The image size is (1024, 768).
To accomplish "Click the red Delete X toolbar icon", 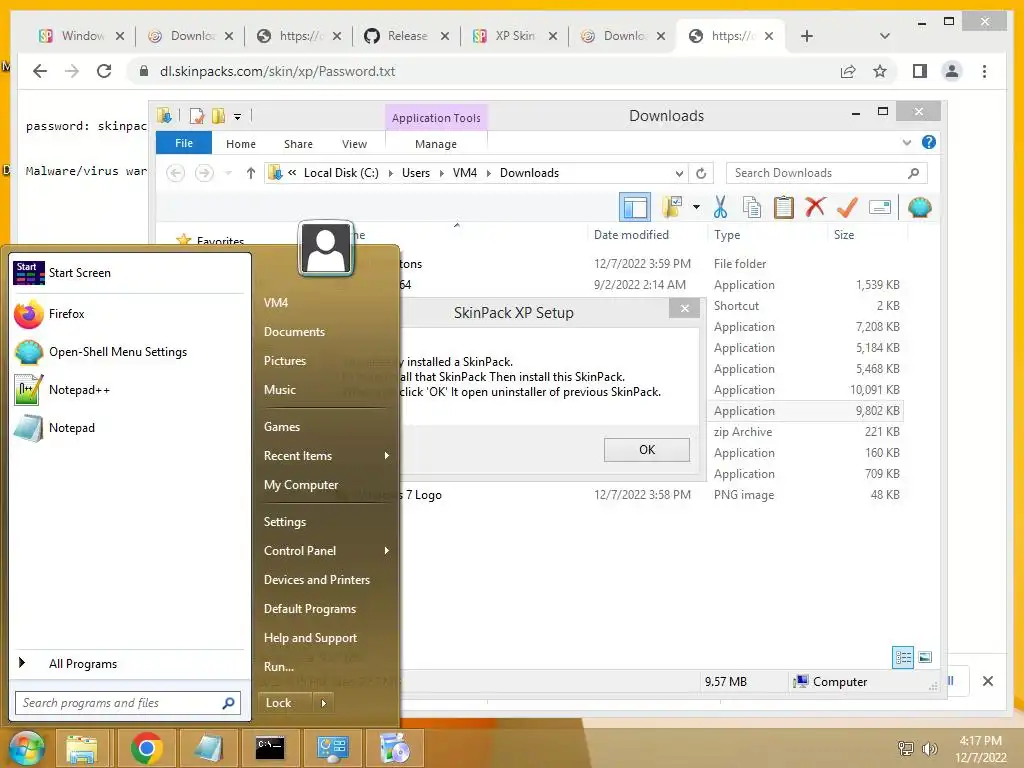I will pyautogui.click(x=815, y=208).
